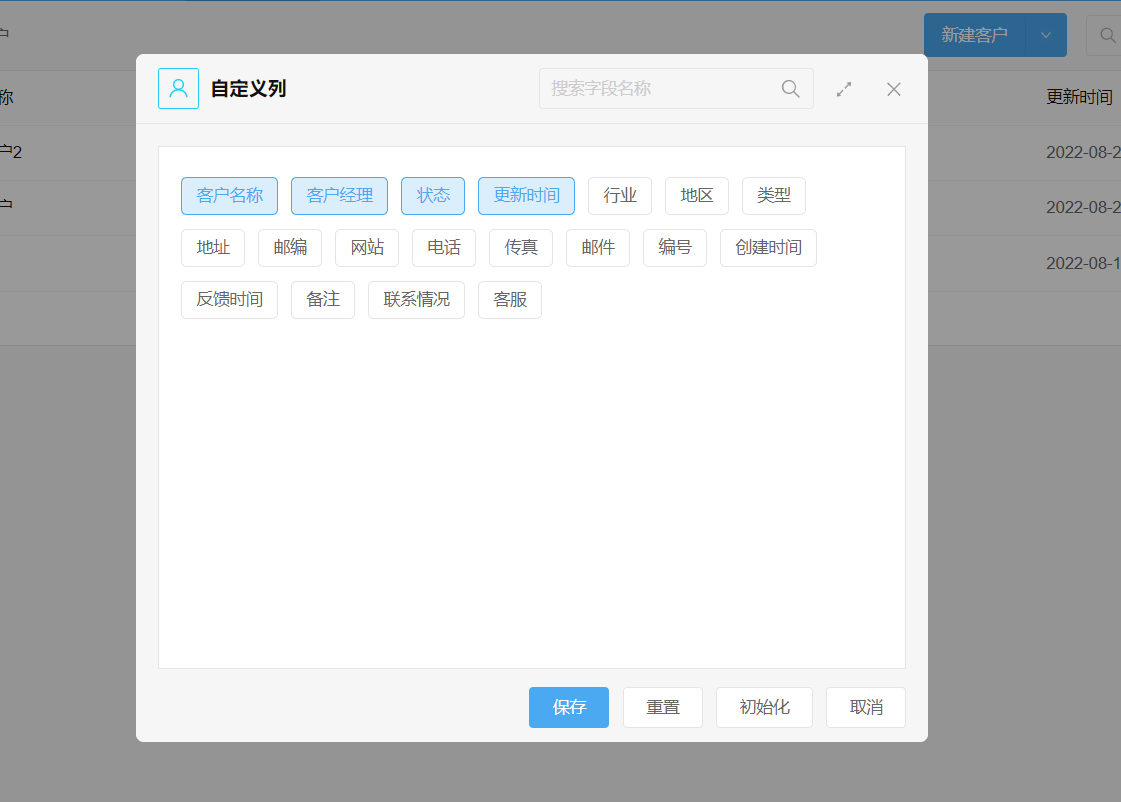
Task: Enable the 联系情况 column tag
Action: click(x=416, y=300)
